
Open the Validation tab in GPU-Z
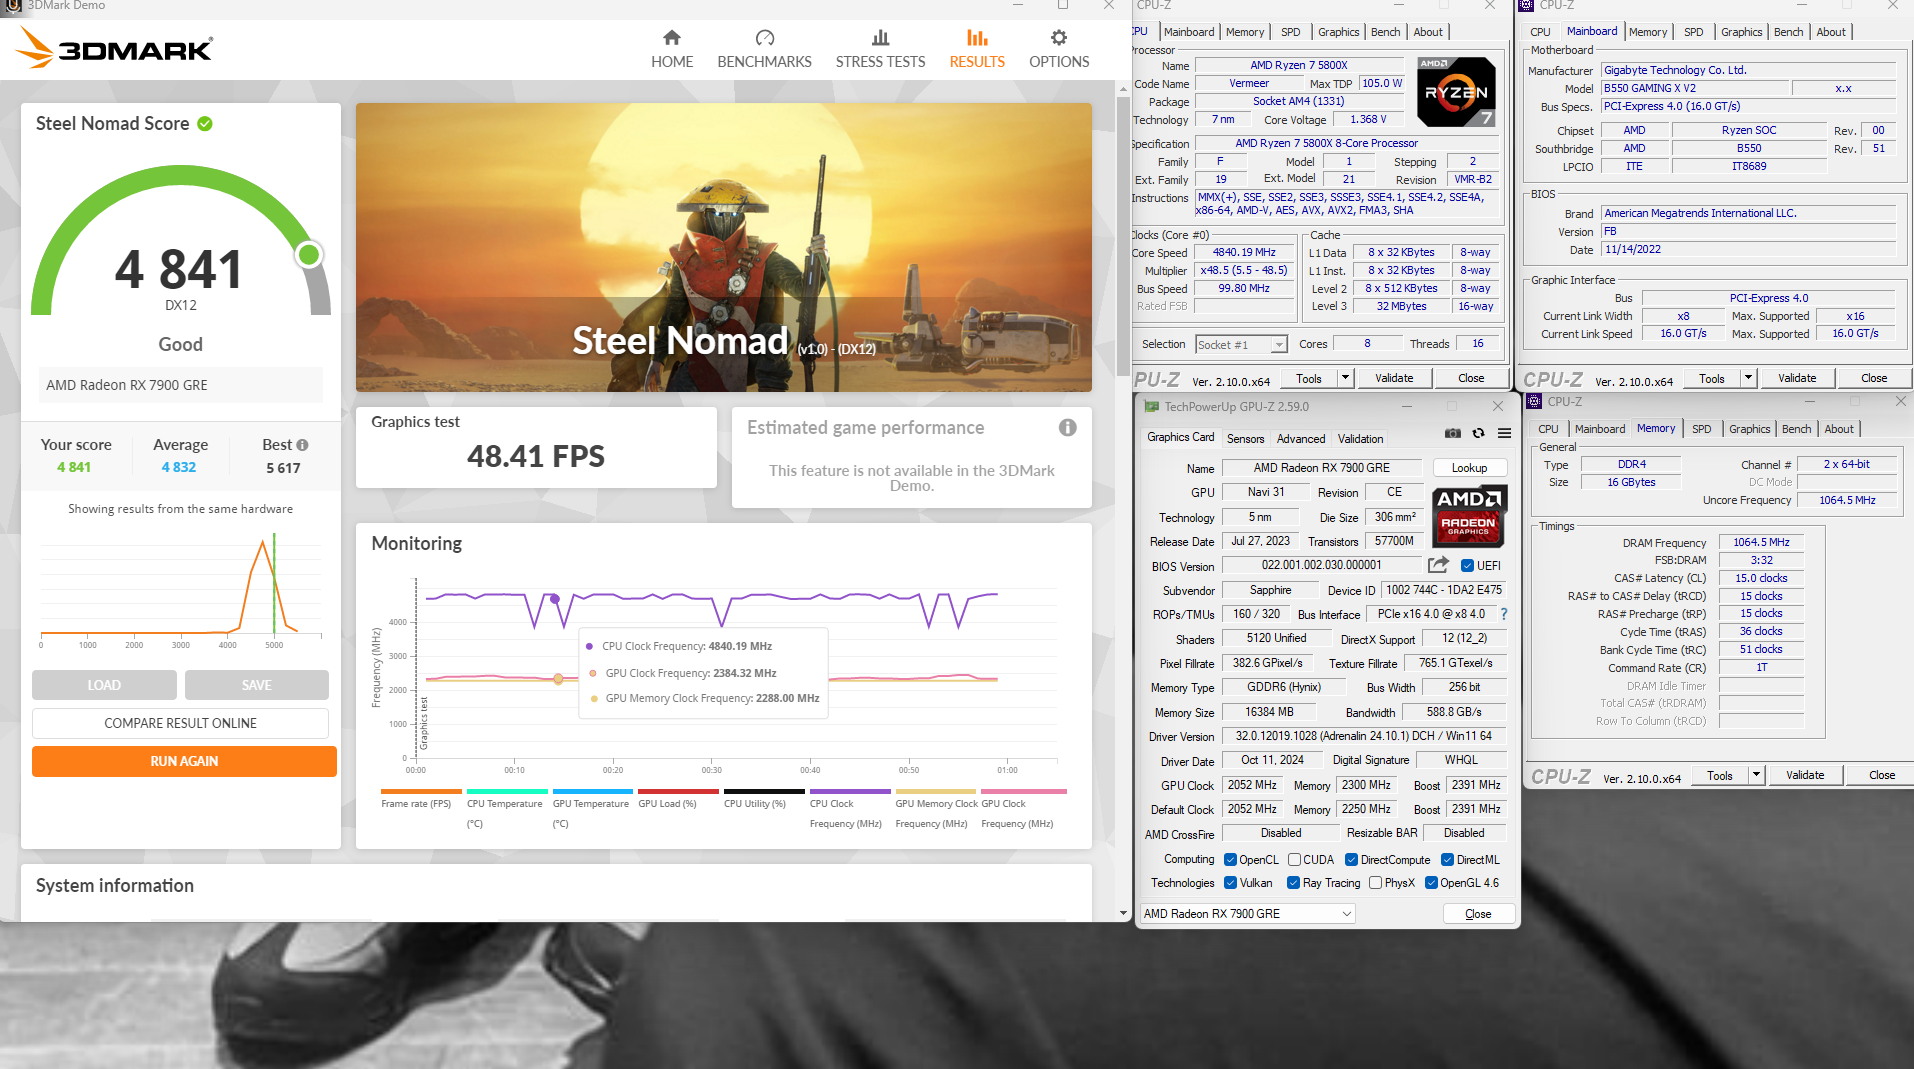point(1360,438)
